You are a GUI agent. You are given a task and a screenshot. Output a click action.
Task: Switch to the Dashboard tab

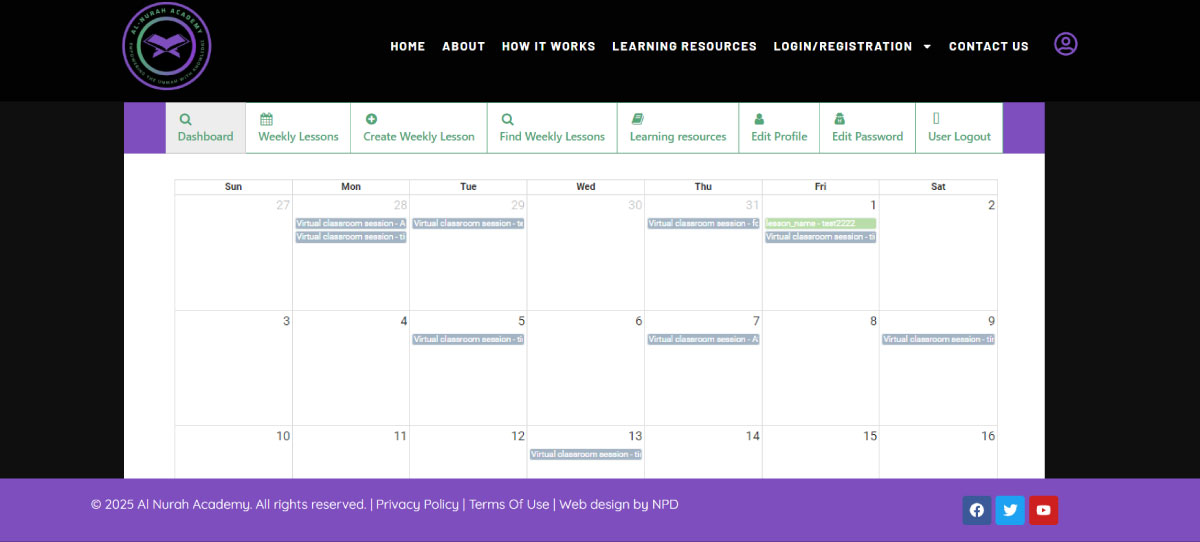pyautogui.click(x=206, y=128)
